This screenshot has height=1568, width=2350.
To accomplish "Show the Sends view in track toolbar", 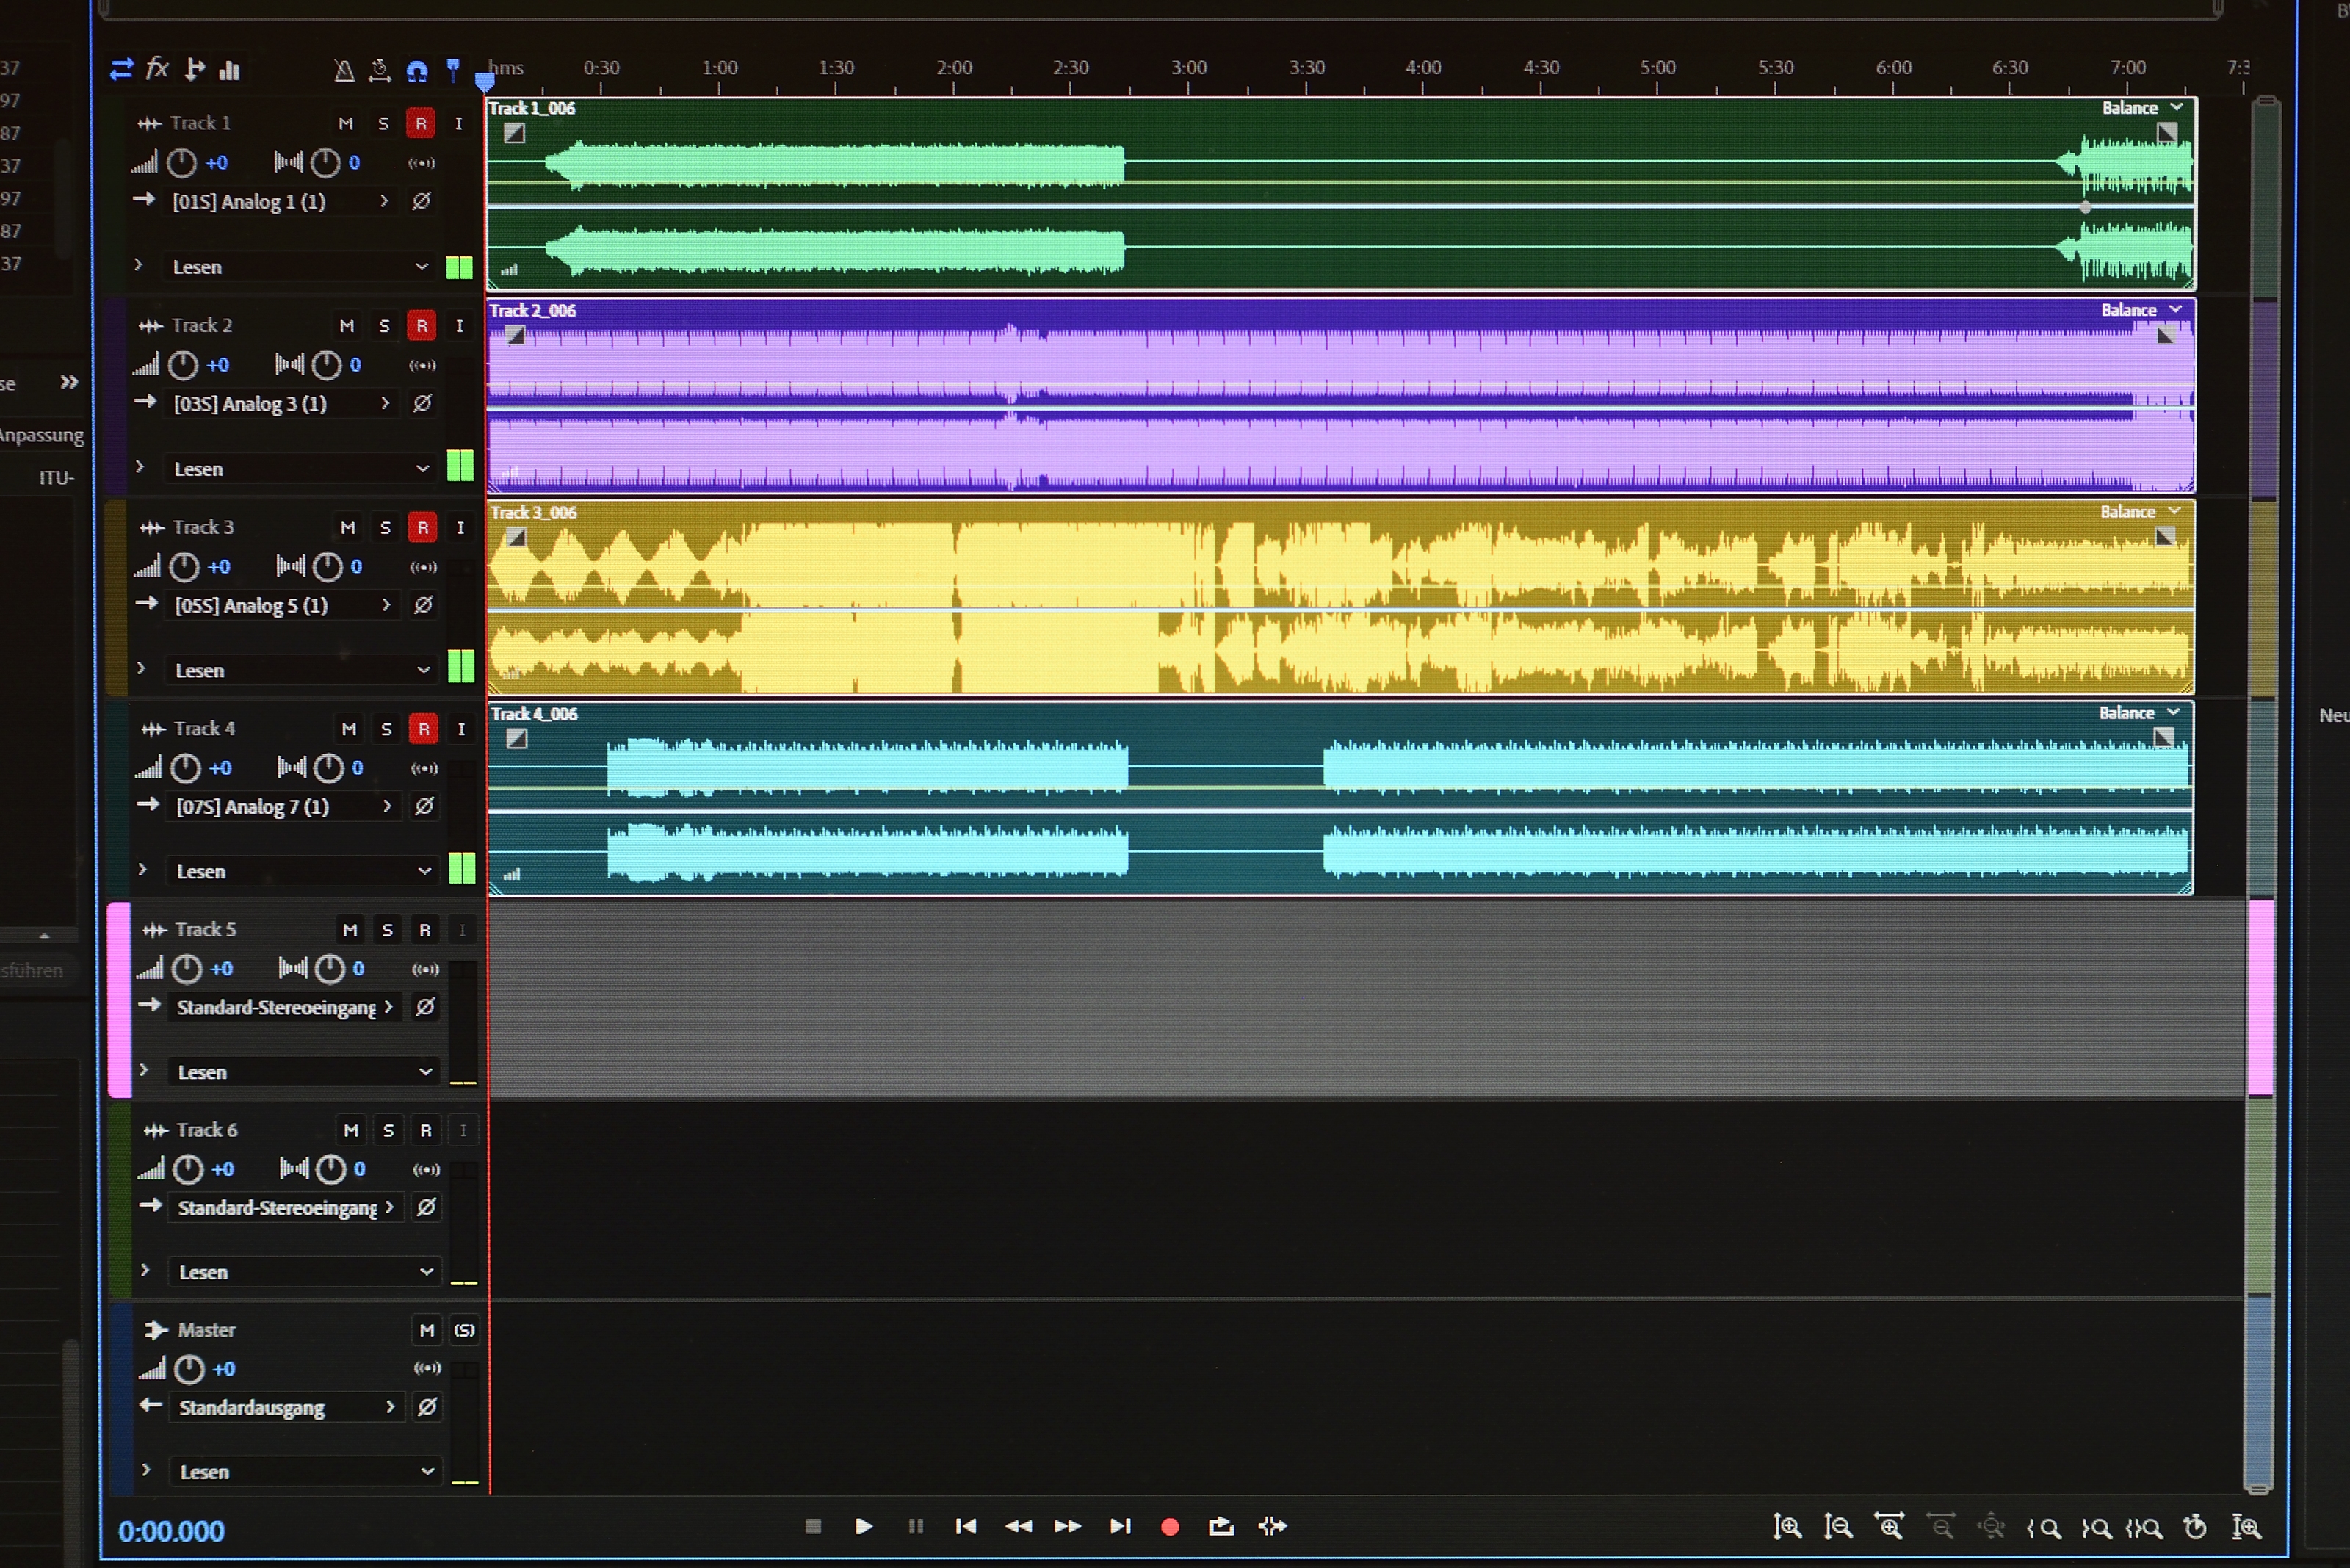I will (195, 69).
